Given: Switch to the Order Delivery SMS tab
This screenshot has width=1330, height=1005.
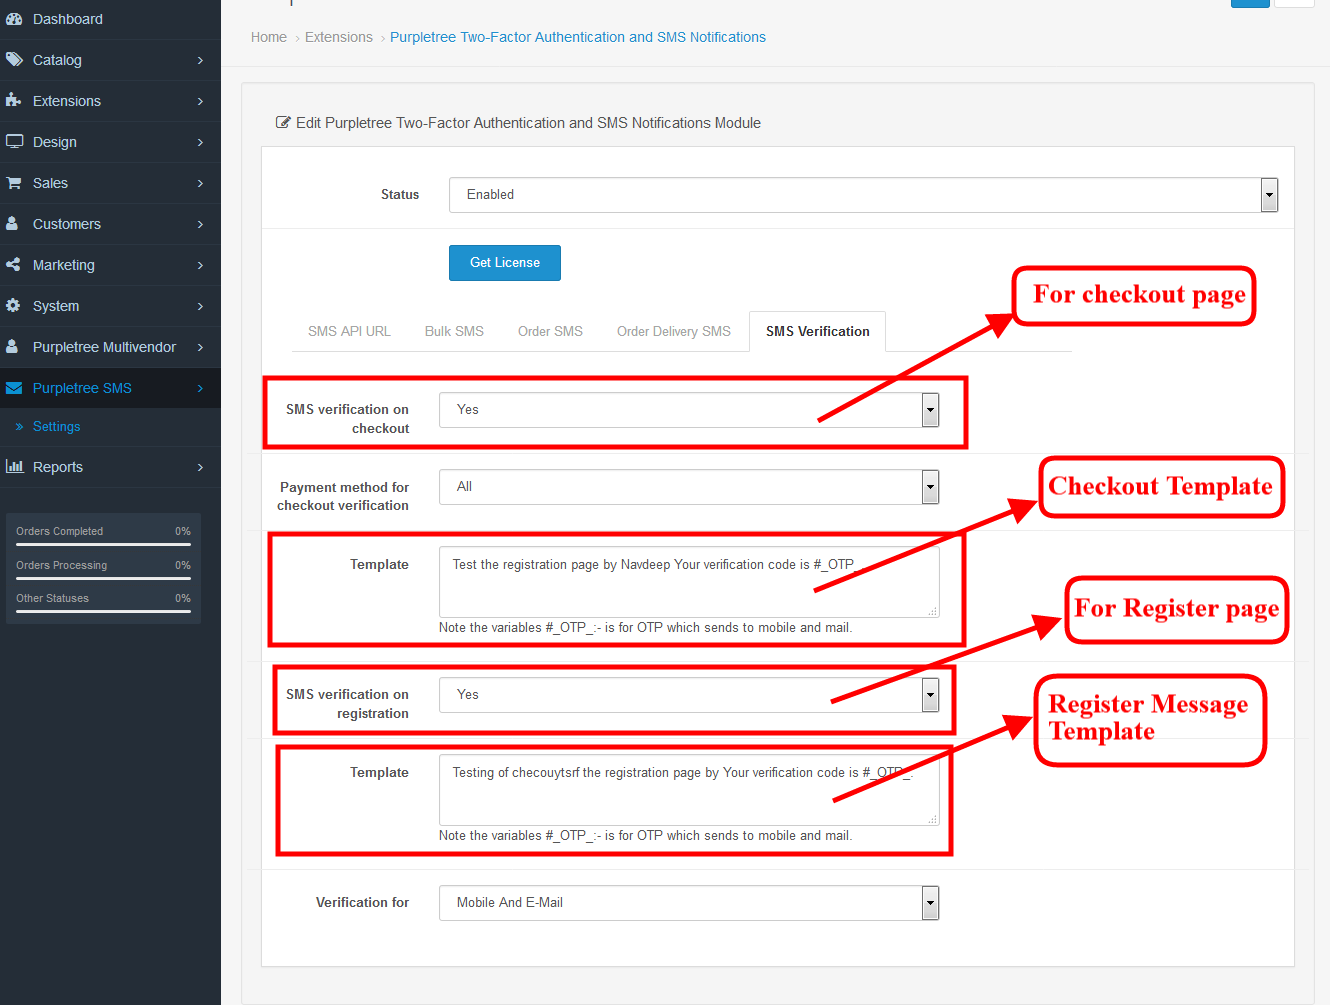Looking at the screenshot, I should [673, 332].
